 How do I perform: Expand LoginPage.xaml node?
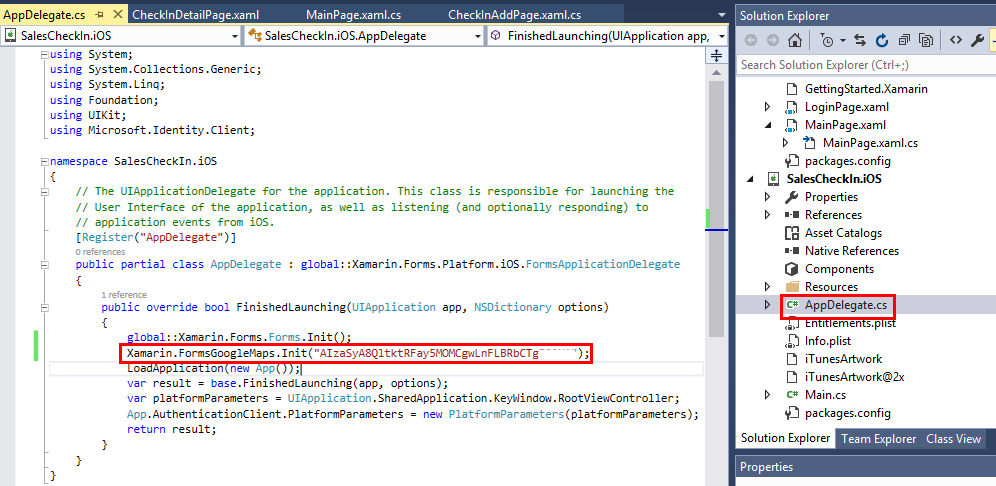[768, 107]
